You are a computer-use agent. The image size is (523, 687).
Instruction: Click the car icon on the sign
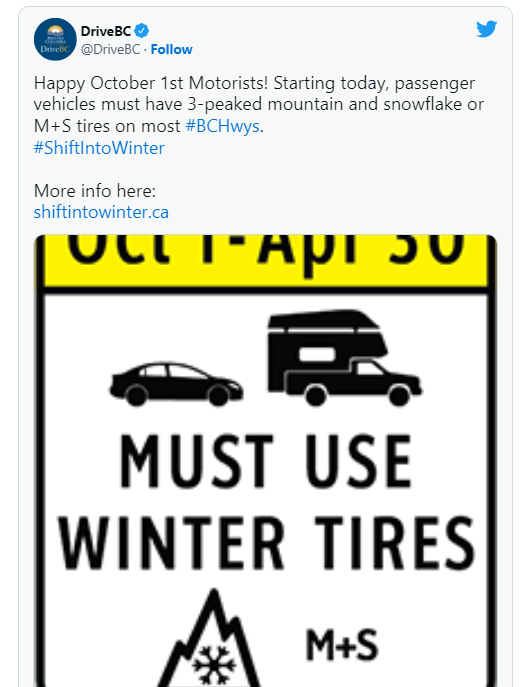pos(176,384)
